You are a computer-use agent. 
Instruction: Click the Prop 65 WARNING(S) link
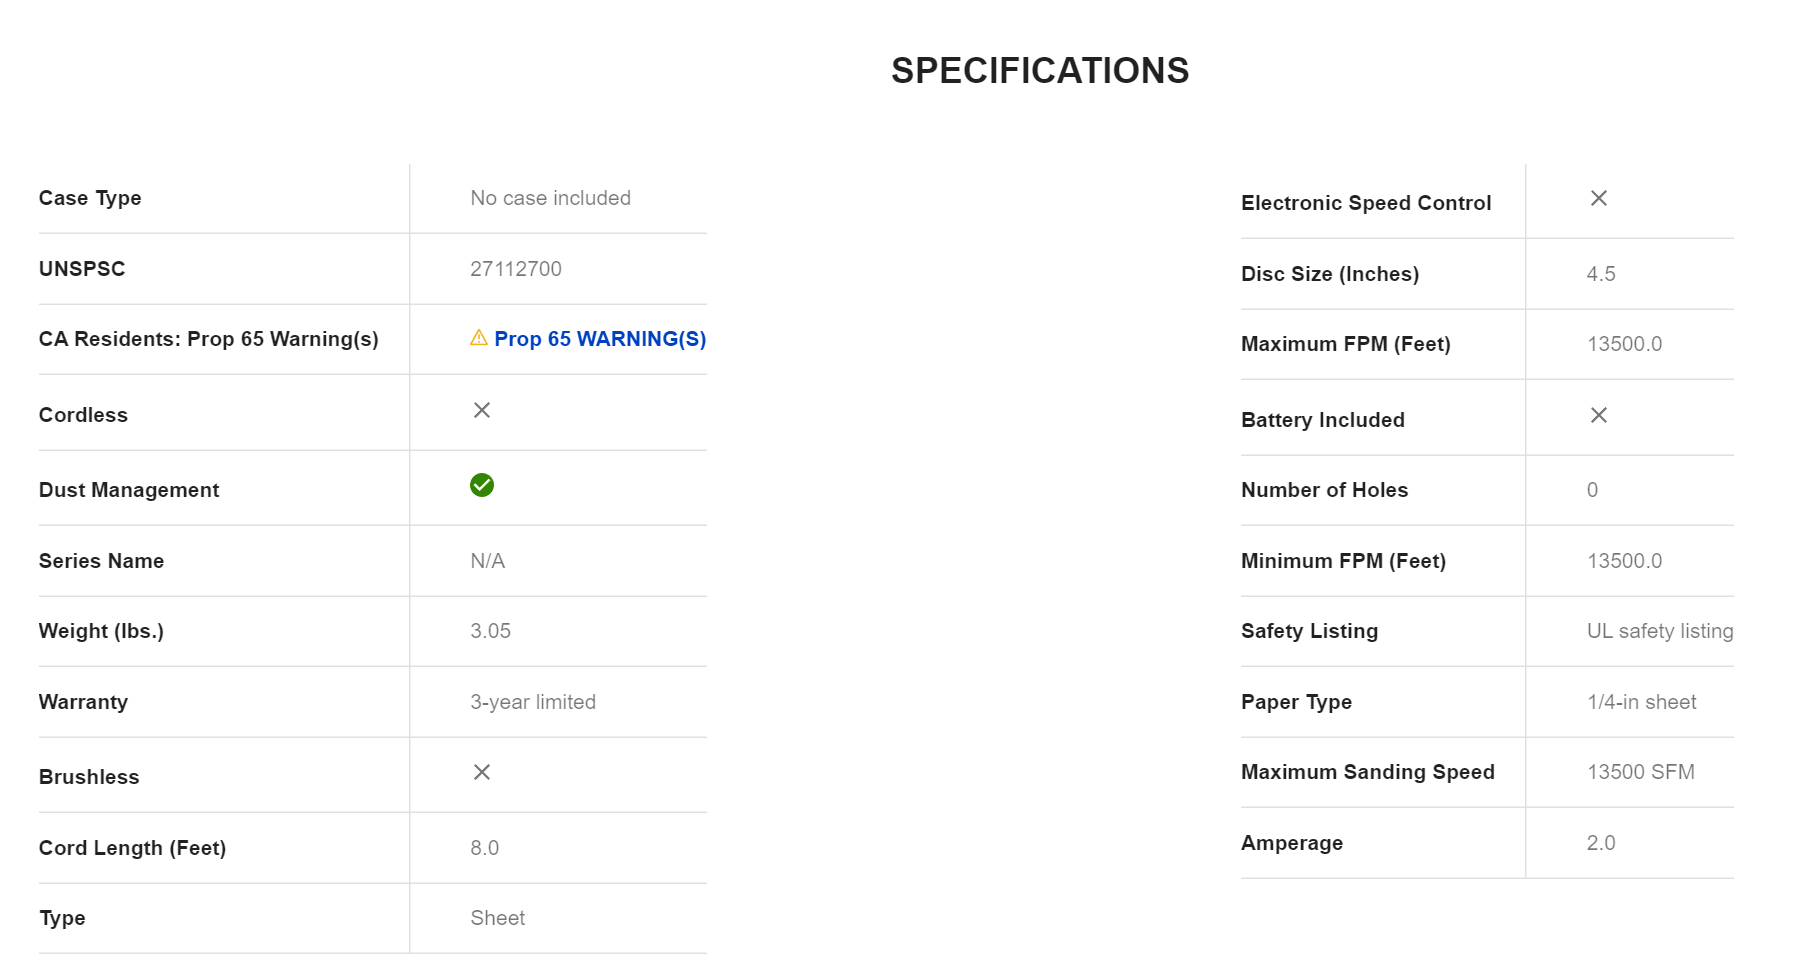pos(600,339)
